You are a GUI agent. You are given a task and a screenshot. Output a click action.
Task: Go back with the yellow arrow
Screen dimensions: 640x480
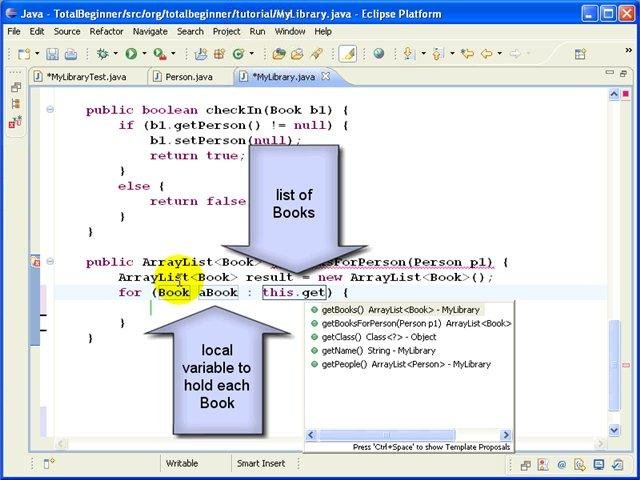[x=486, y=53]
